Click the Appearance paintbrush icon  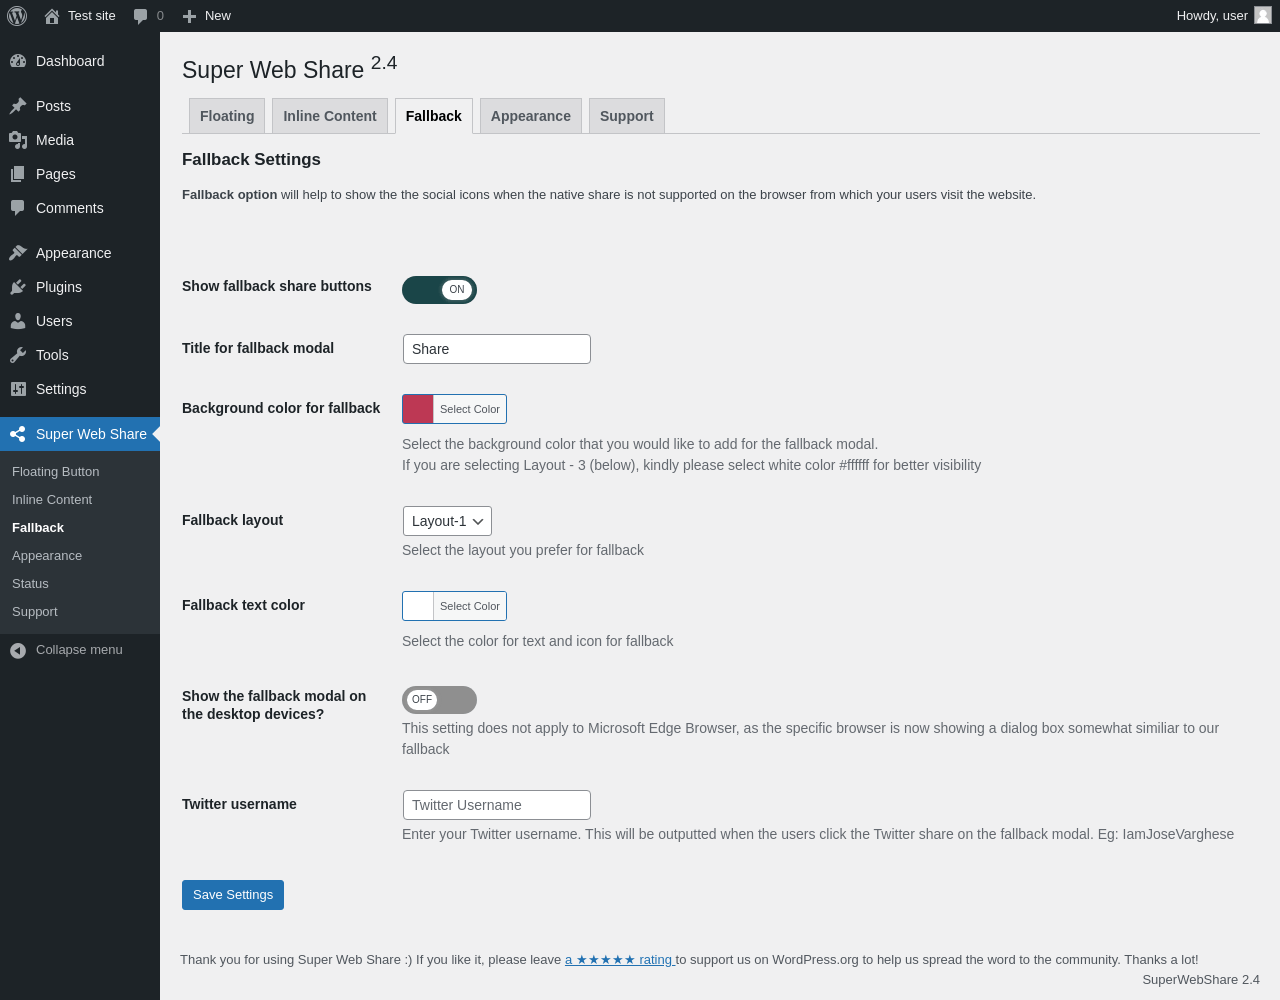click(x=18, y=253)
